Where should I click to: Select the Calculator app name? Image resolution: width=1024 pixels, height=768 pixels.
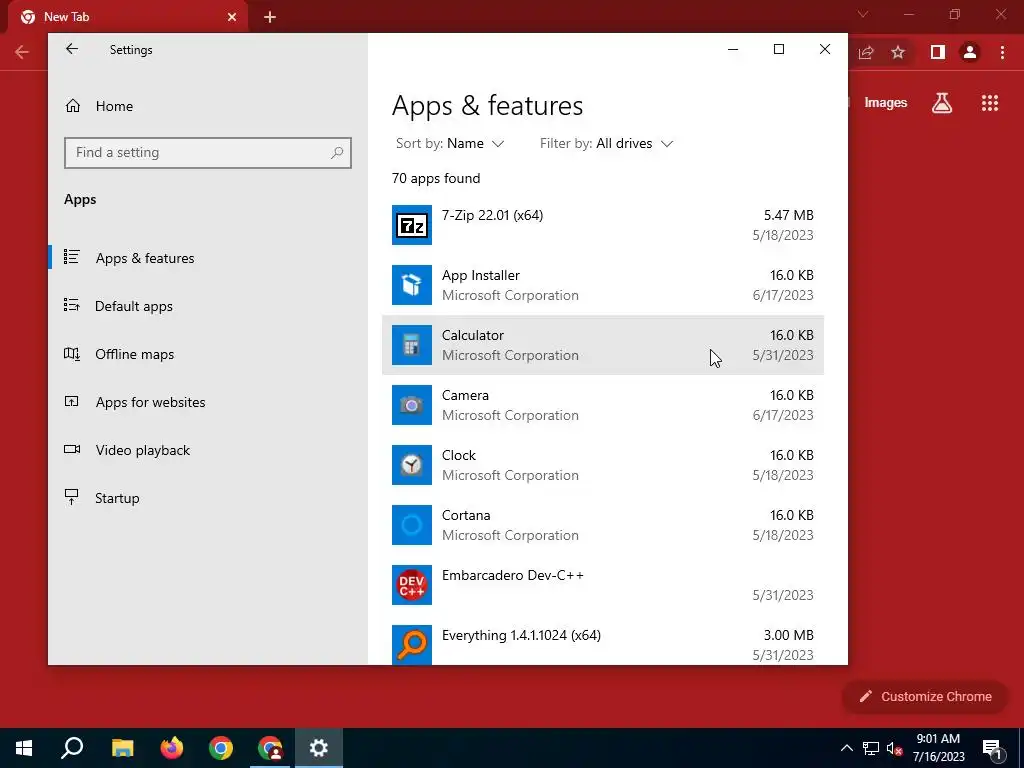473,336
